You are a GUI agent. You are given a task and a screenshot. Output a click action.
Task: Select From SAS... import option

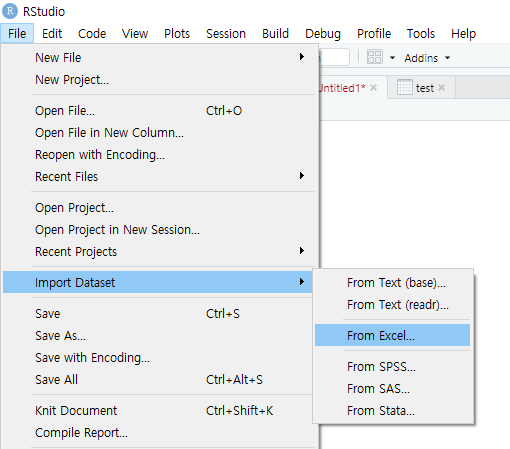pyautogui.click(x=392, y=388)
